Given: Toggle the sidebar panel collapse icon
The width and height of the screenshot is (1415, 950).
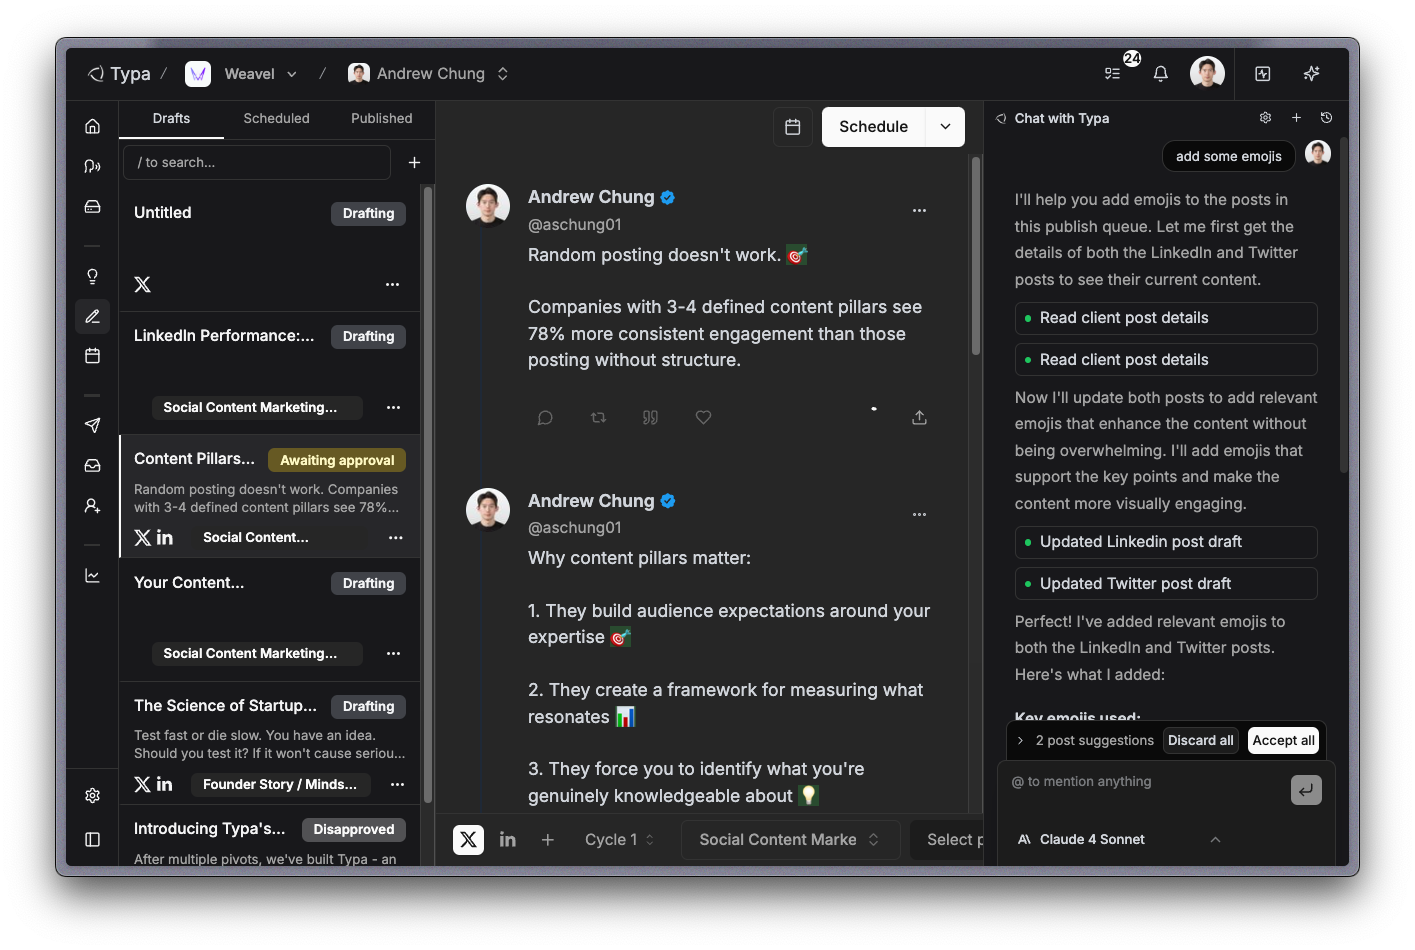Looking at the screenshot, I should pyautogui.click(x=93, y=840).
